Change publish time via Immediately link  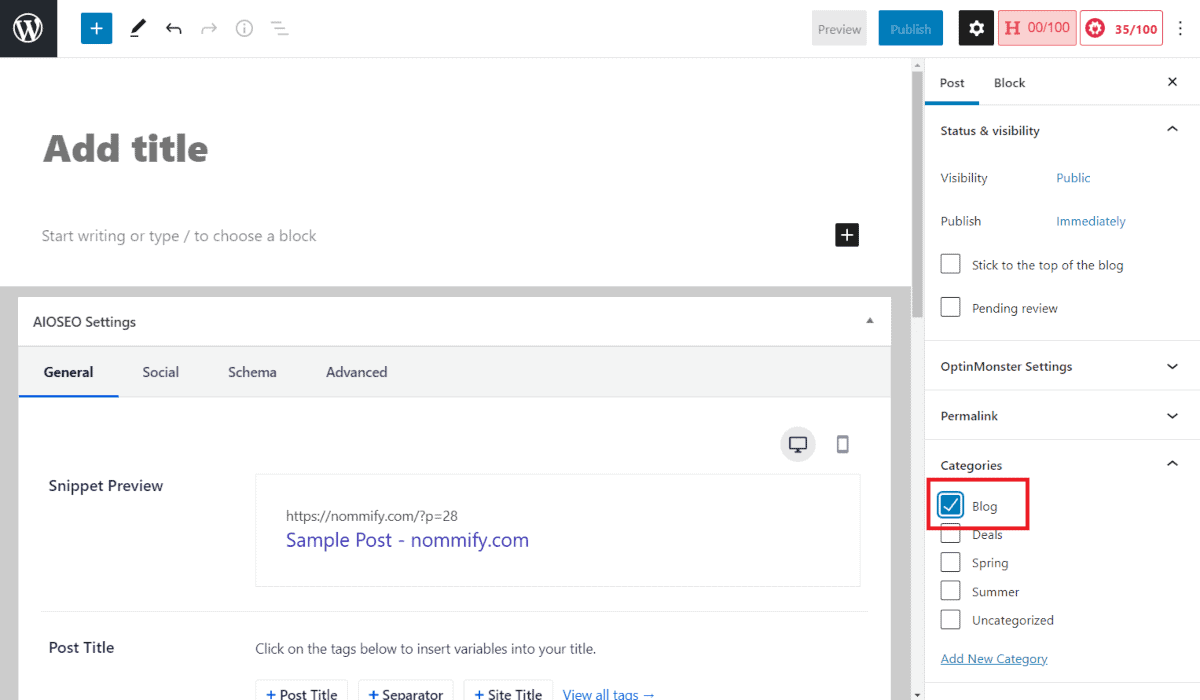(x=1091, y=221)
